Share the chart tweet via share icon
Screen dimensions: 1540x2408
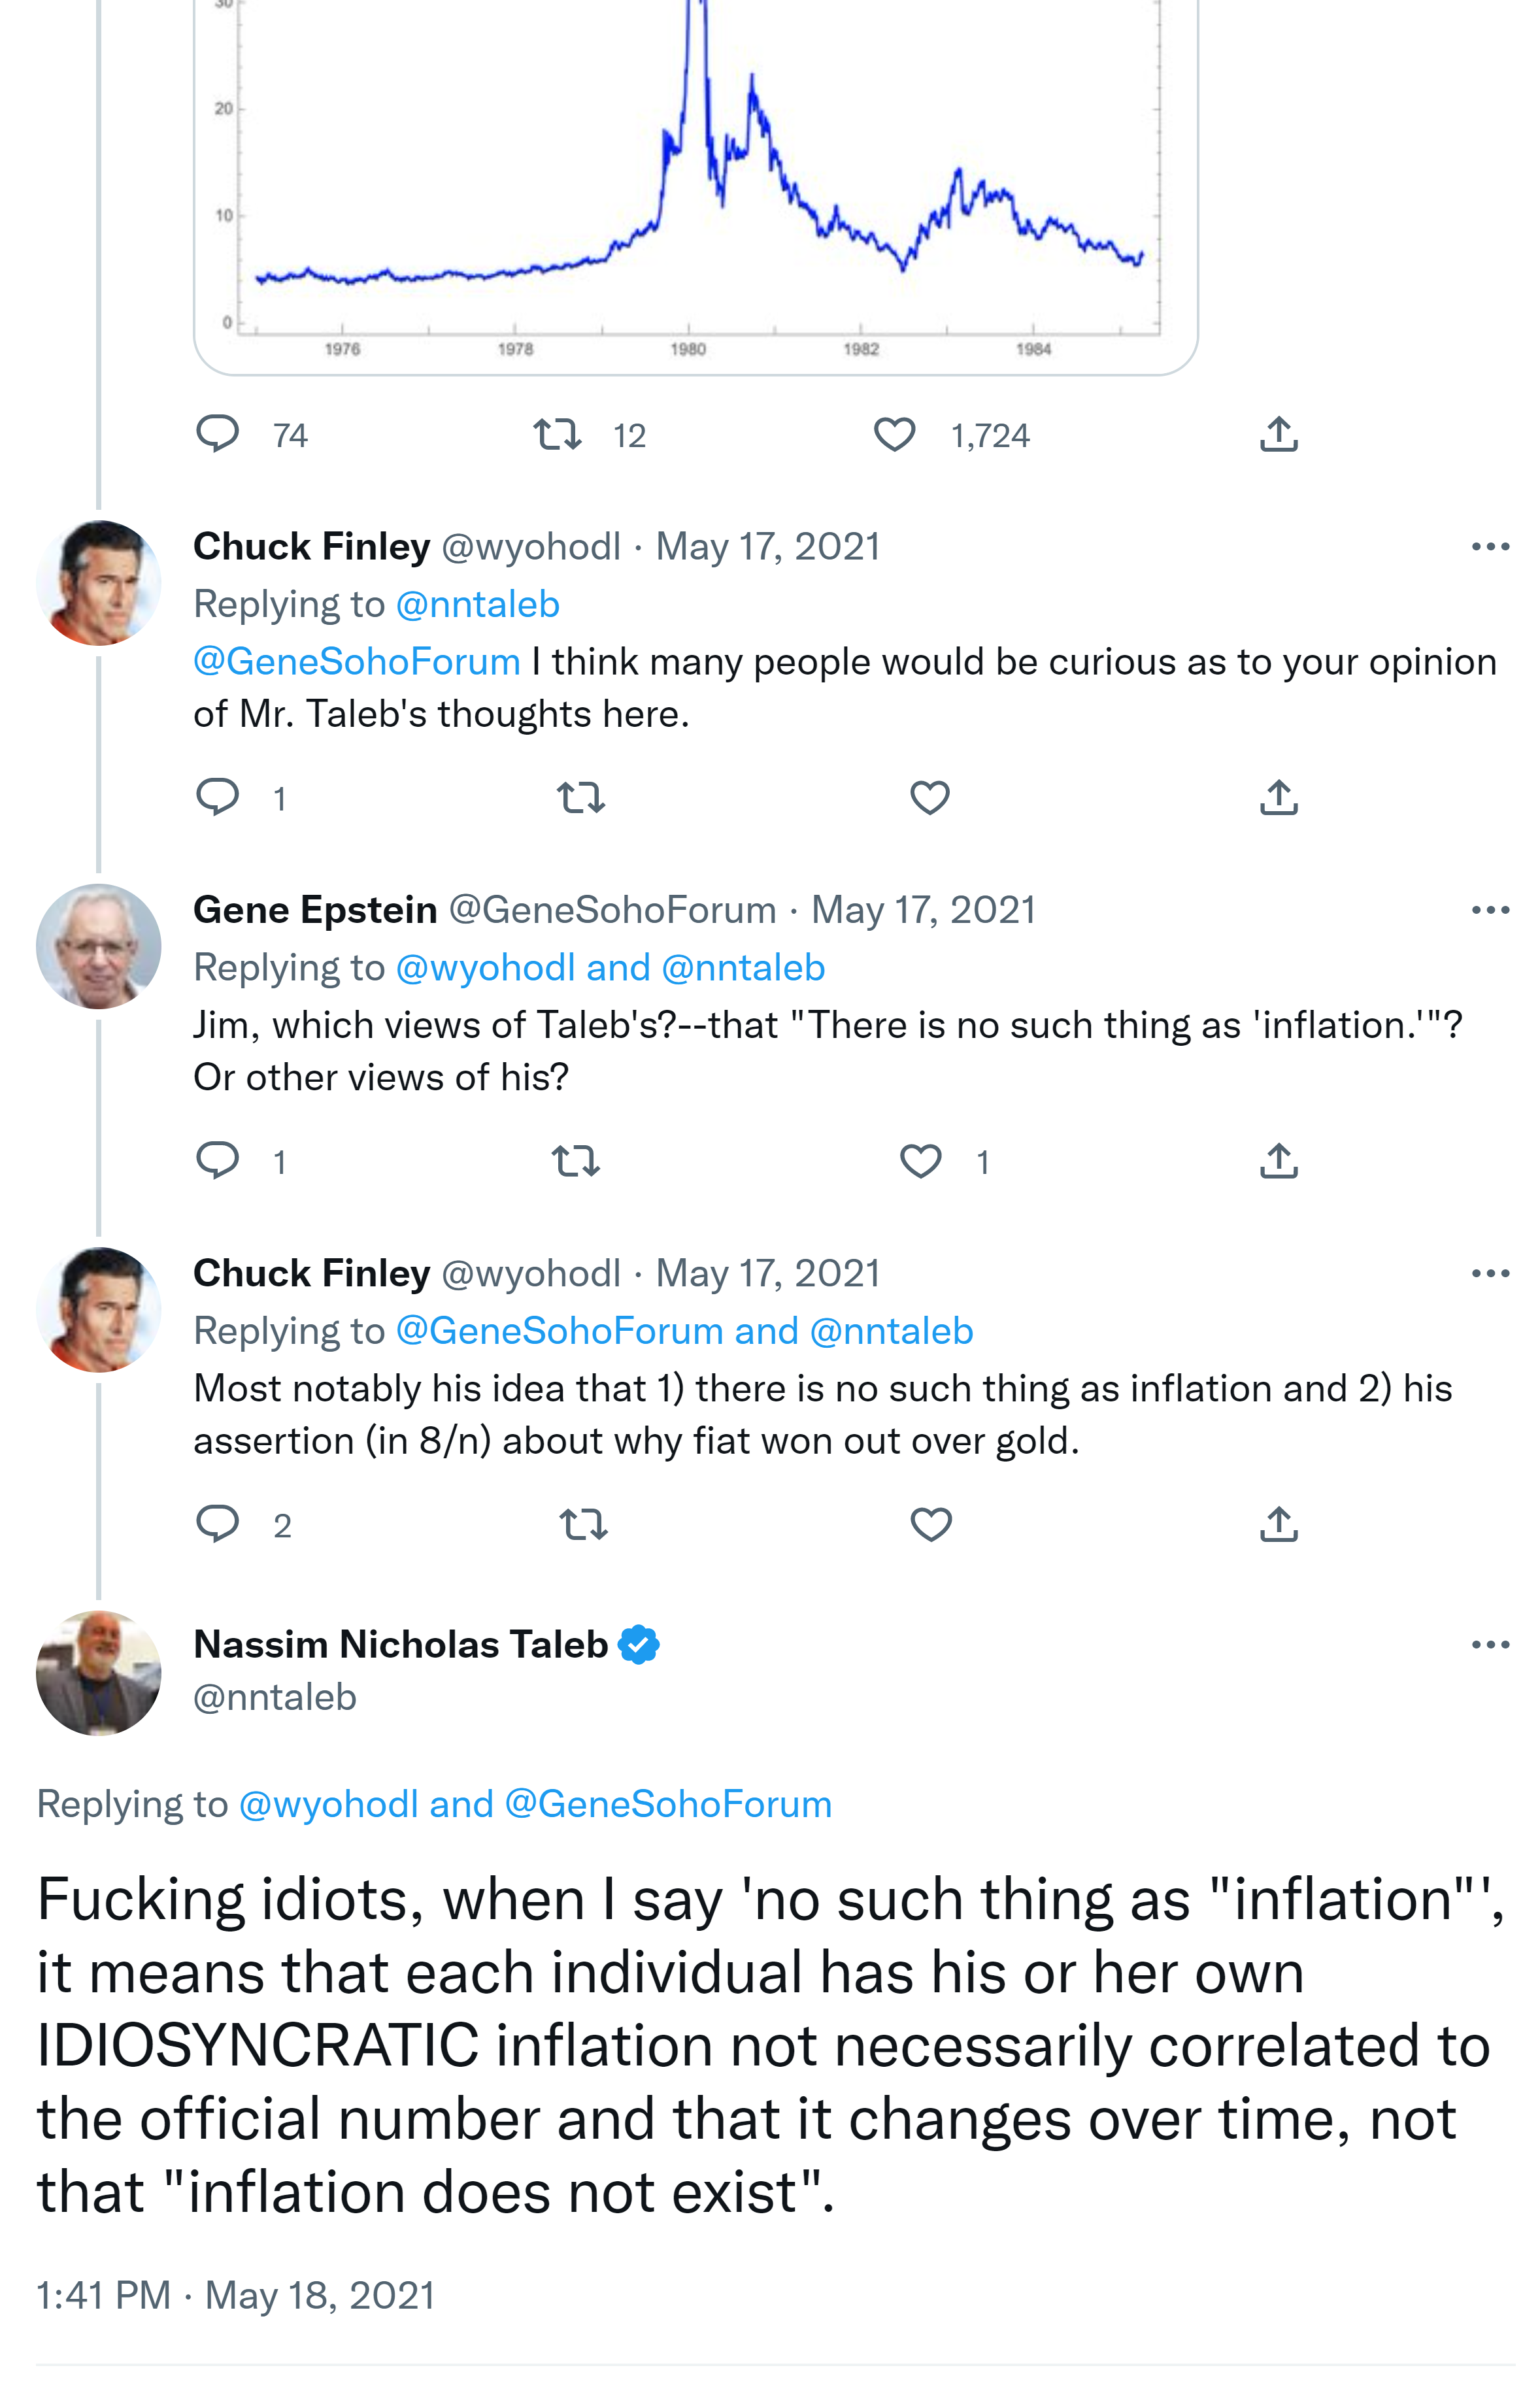click(1279, 435)
